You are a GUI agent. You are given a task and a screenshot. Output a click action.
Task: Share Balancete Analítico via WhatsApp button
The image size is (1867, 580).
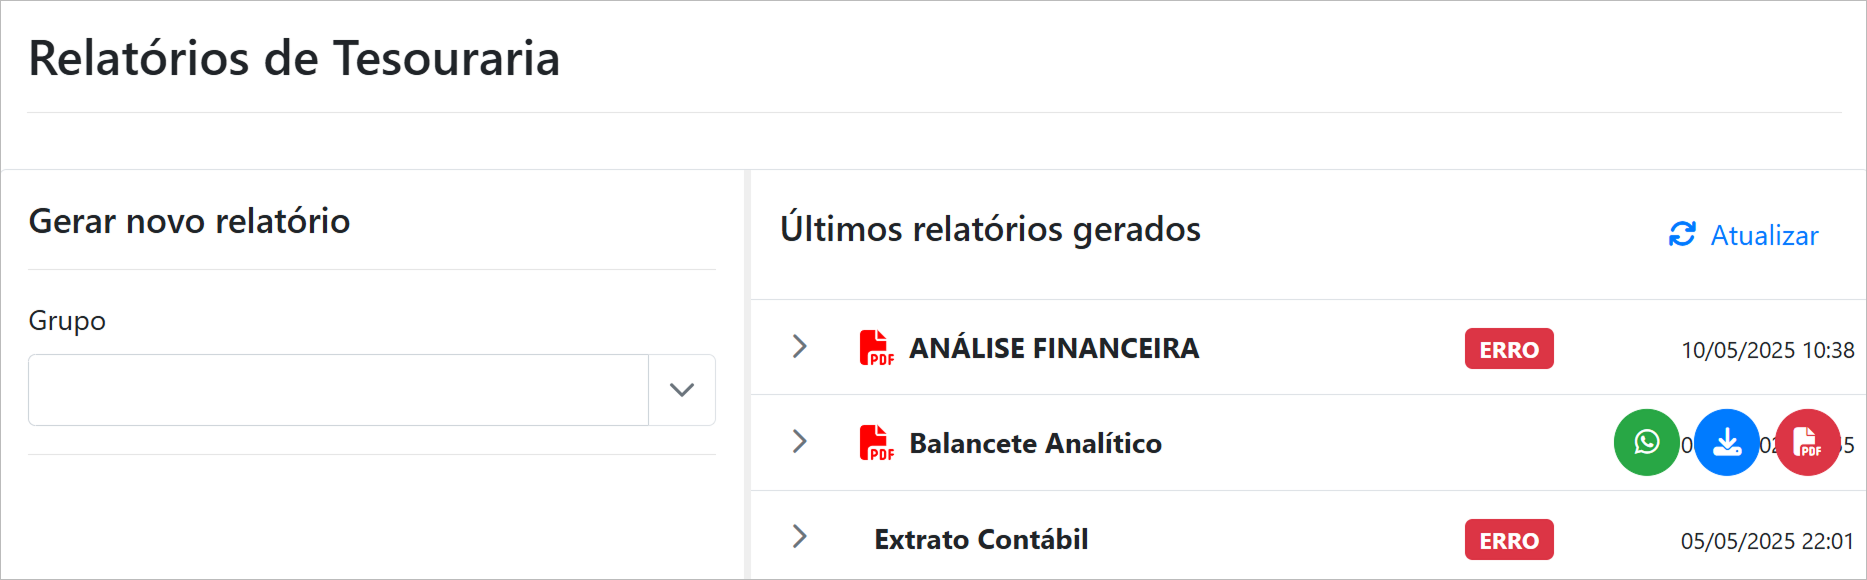point(1646,442)
